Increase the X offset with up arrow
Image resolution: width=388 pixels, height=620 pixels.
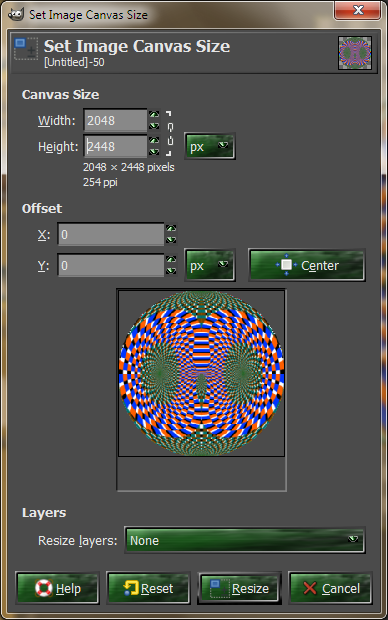tap(171, 228)
